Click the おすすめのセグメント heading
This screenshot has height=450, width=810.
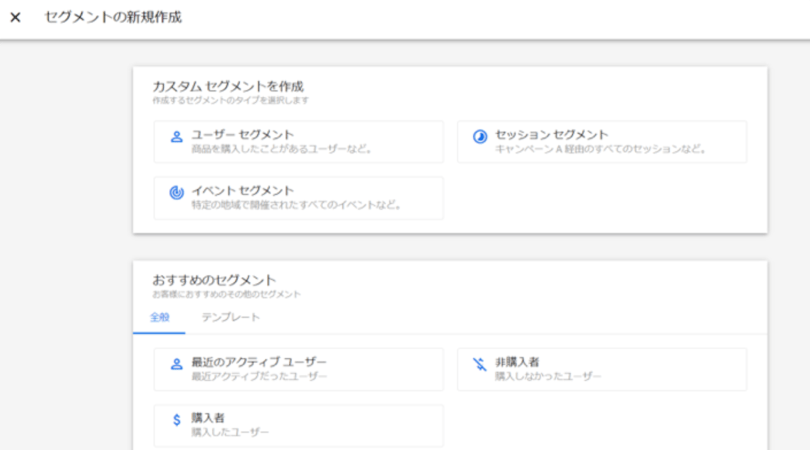(214, 280)
